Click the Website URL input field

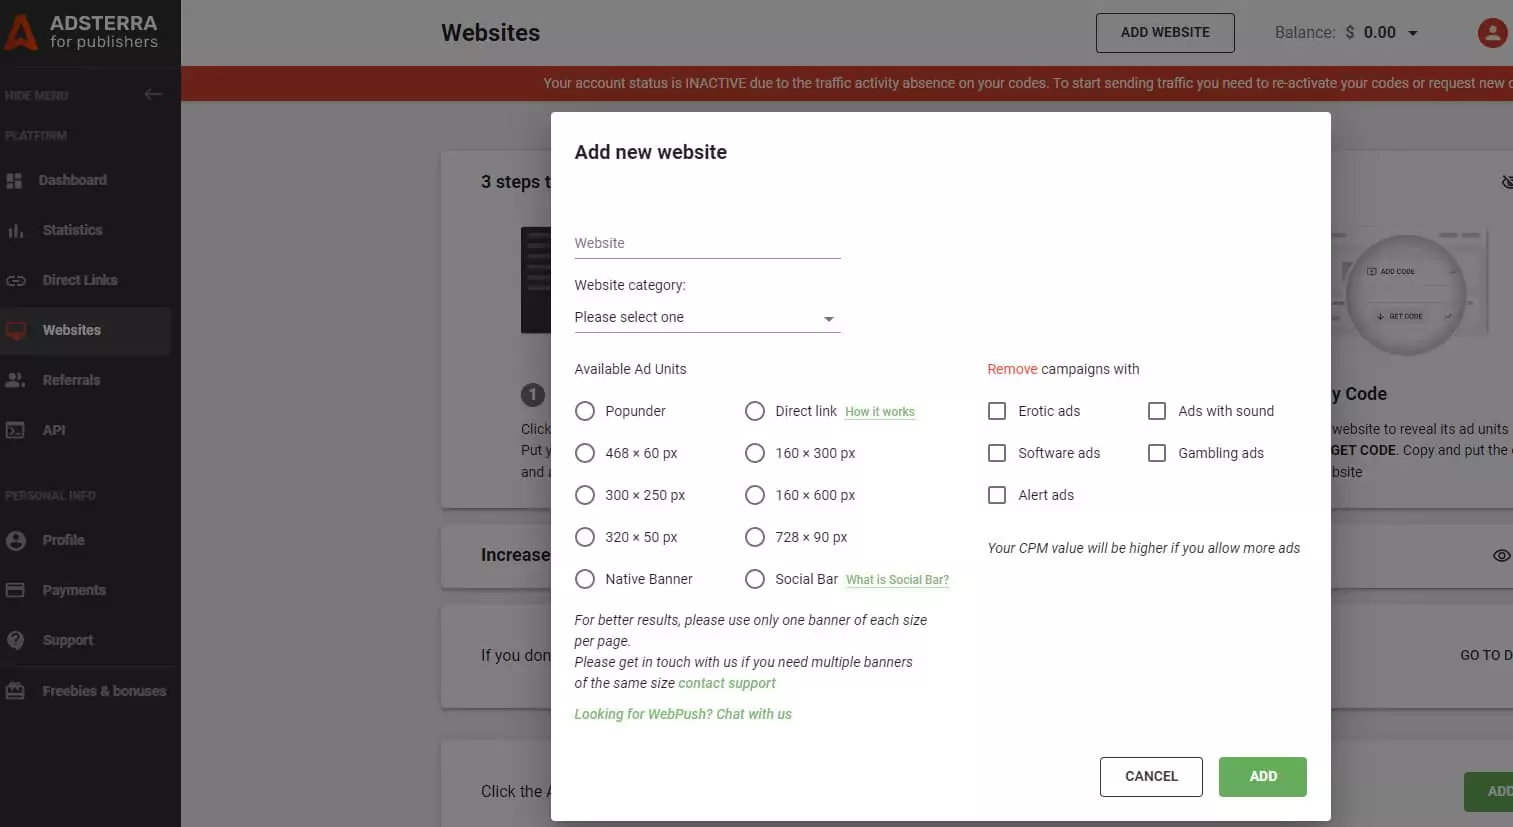(x=707, y=243)
